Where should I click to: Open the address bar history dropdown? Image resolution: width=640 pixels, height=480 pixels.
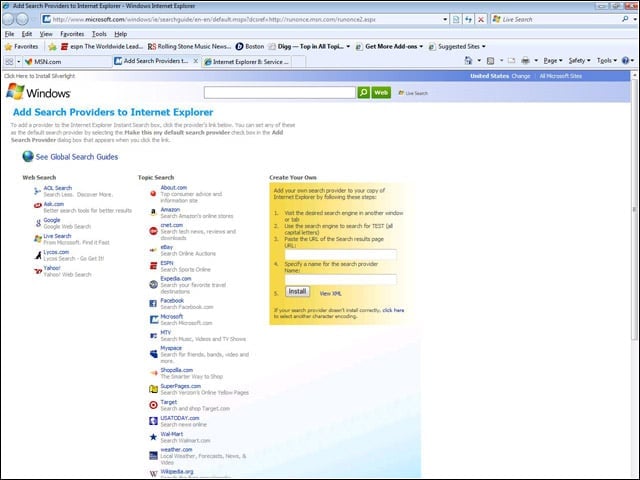click(x=445, y=19)
